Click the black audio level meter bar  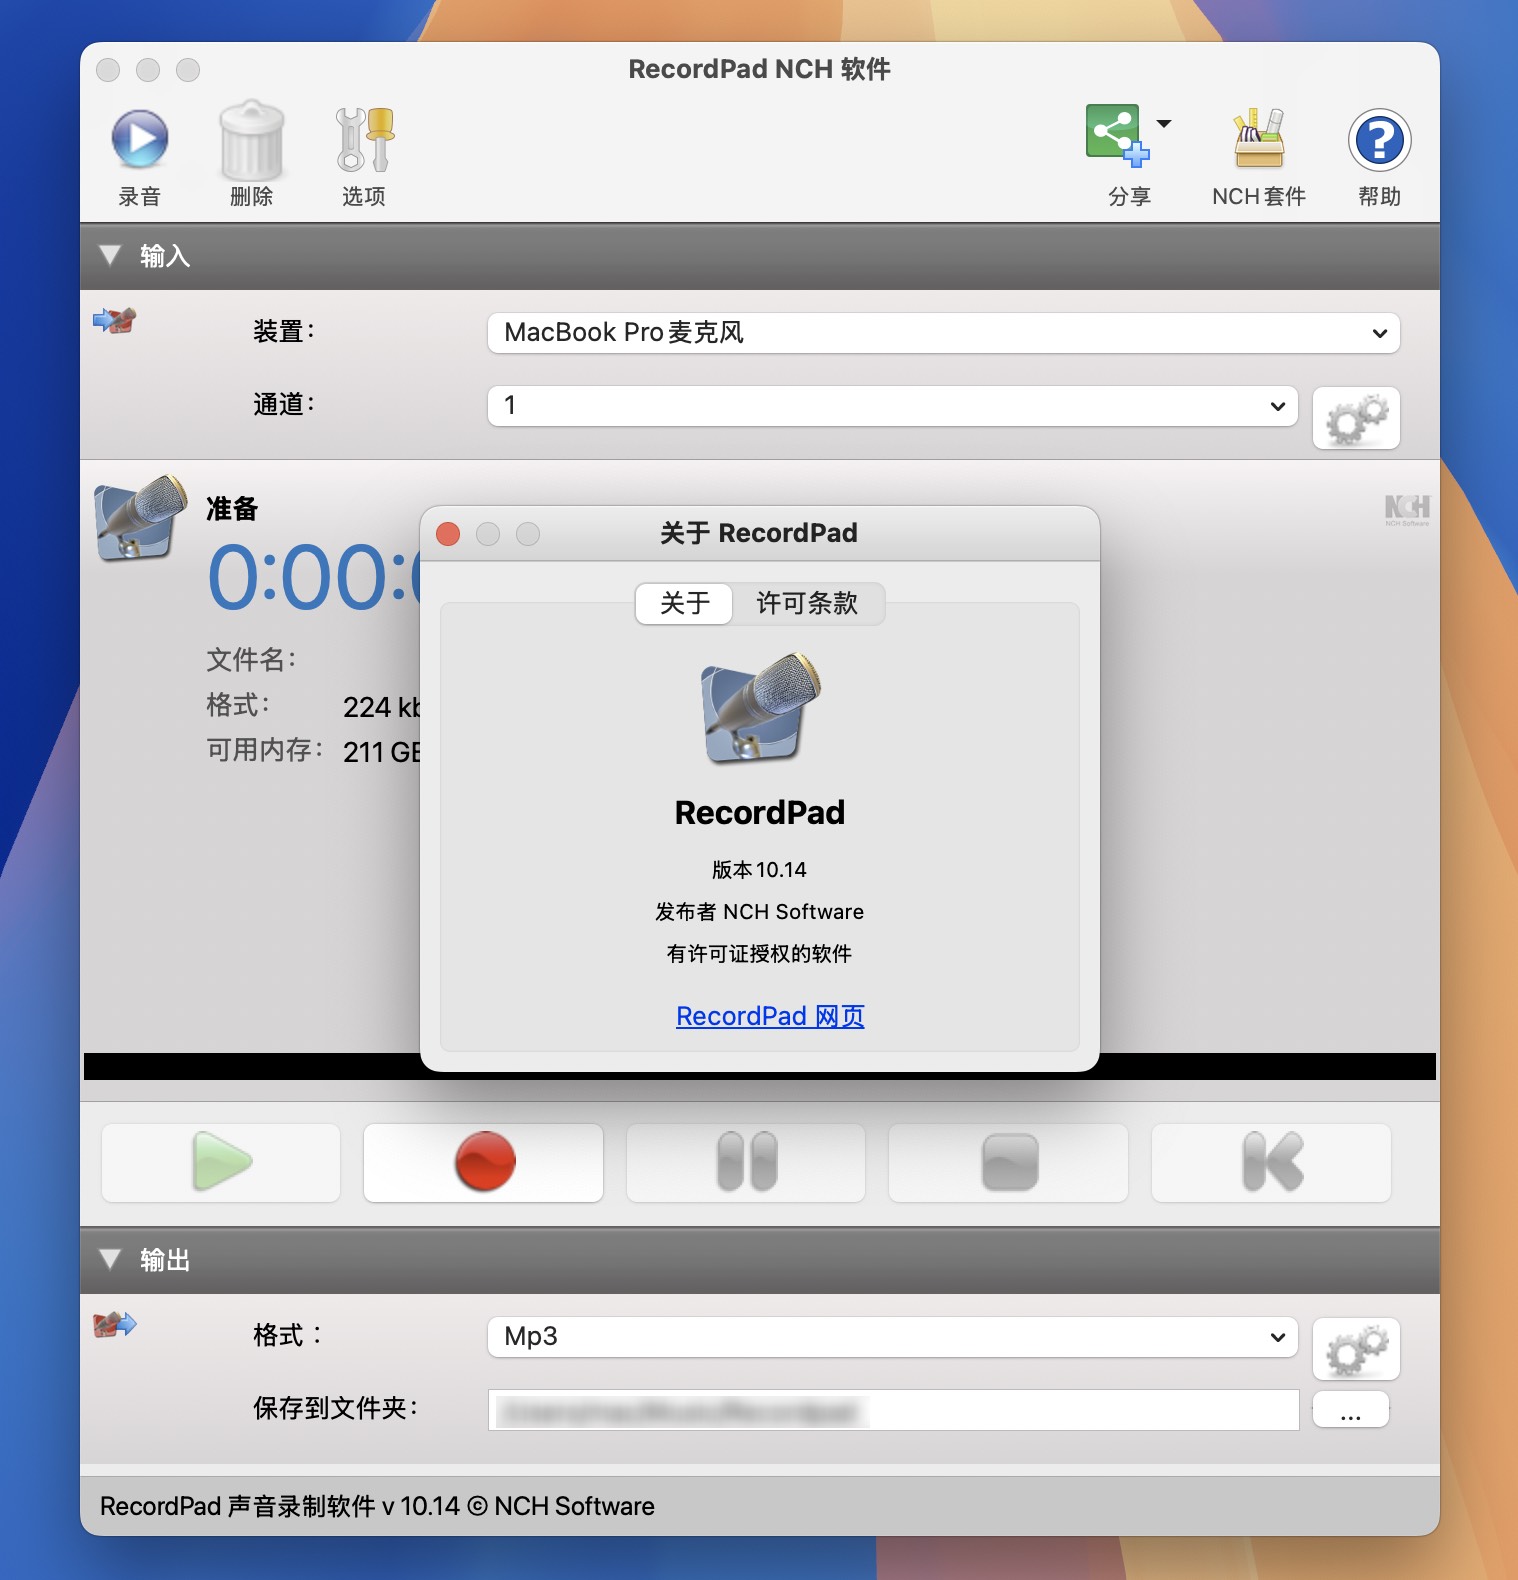click(760, 1066)
